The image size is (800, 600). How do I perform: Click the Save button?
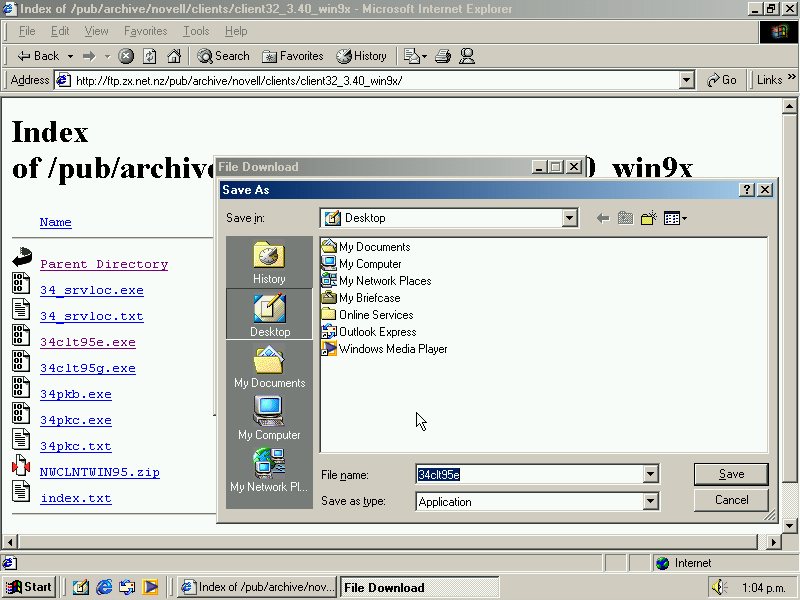pyautogui.click(x=731, y=474)
